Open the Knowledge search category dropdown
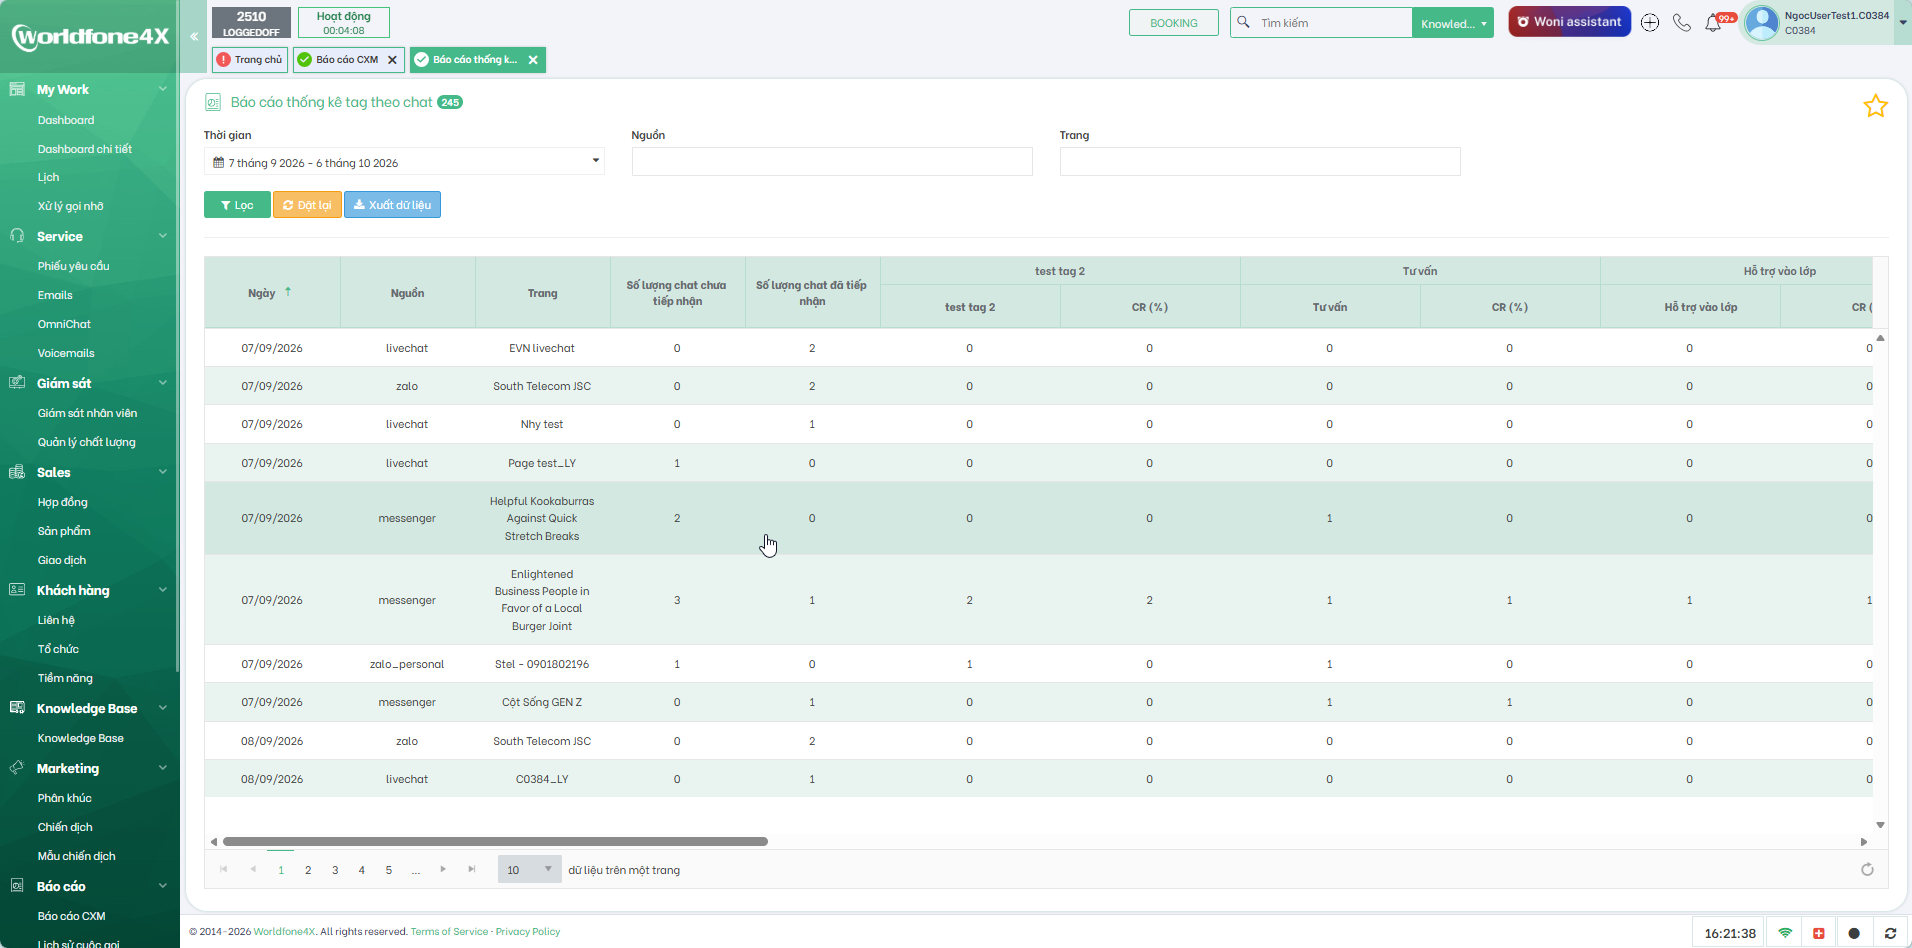This screenshot has width=1912, height=948. pyautogui.click(x=1453, y=23)
